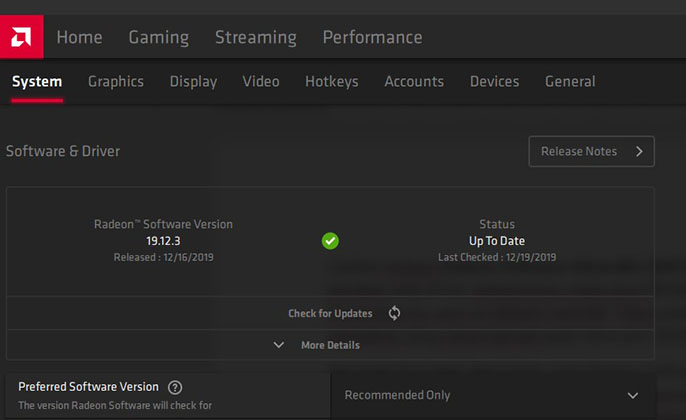Viewport: 686px width, 420px height.
Task: Click Check for Updates
Action: click(330, 313)
